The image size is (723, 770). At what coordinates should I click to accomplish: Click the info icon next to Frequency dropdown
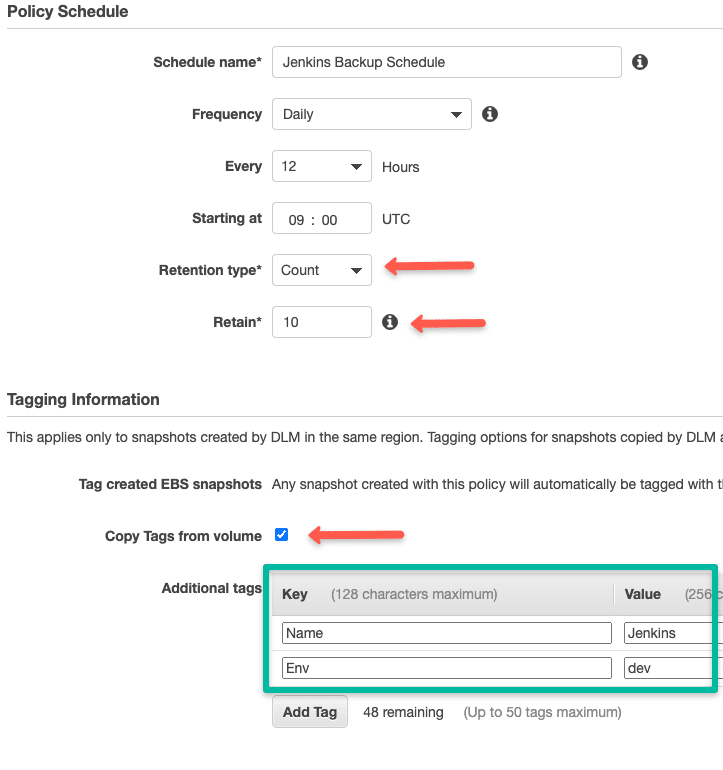point(490,114)
